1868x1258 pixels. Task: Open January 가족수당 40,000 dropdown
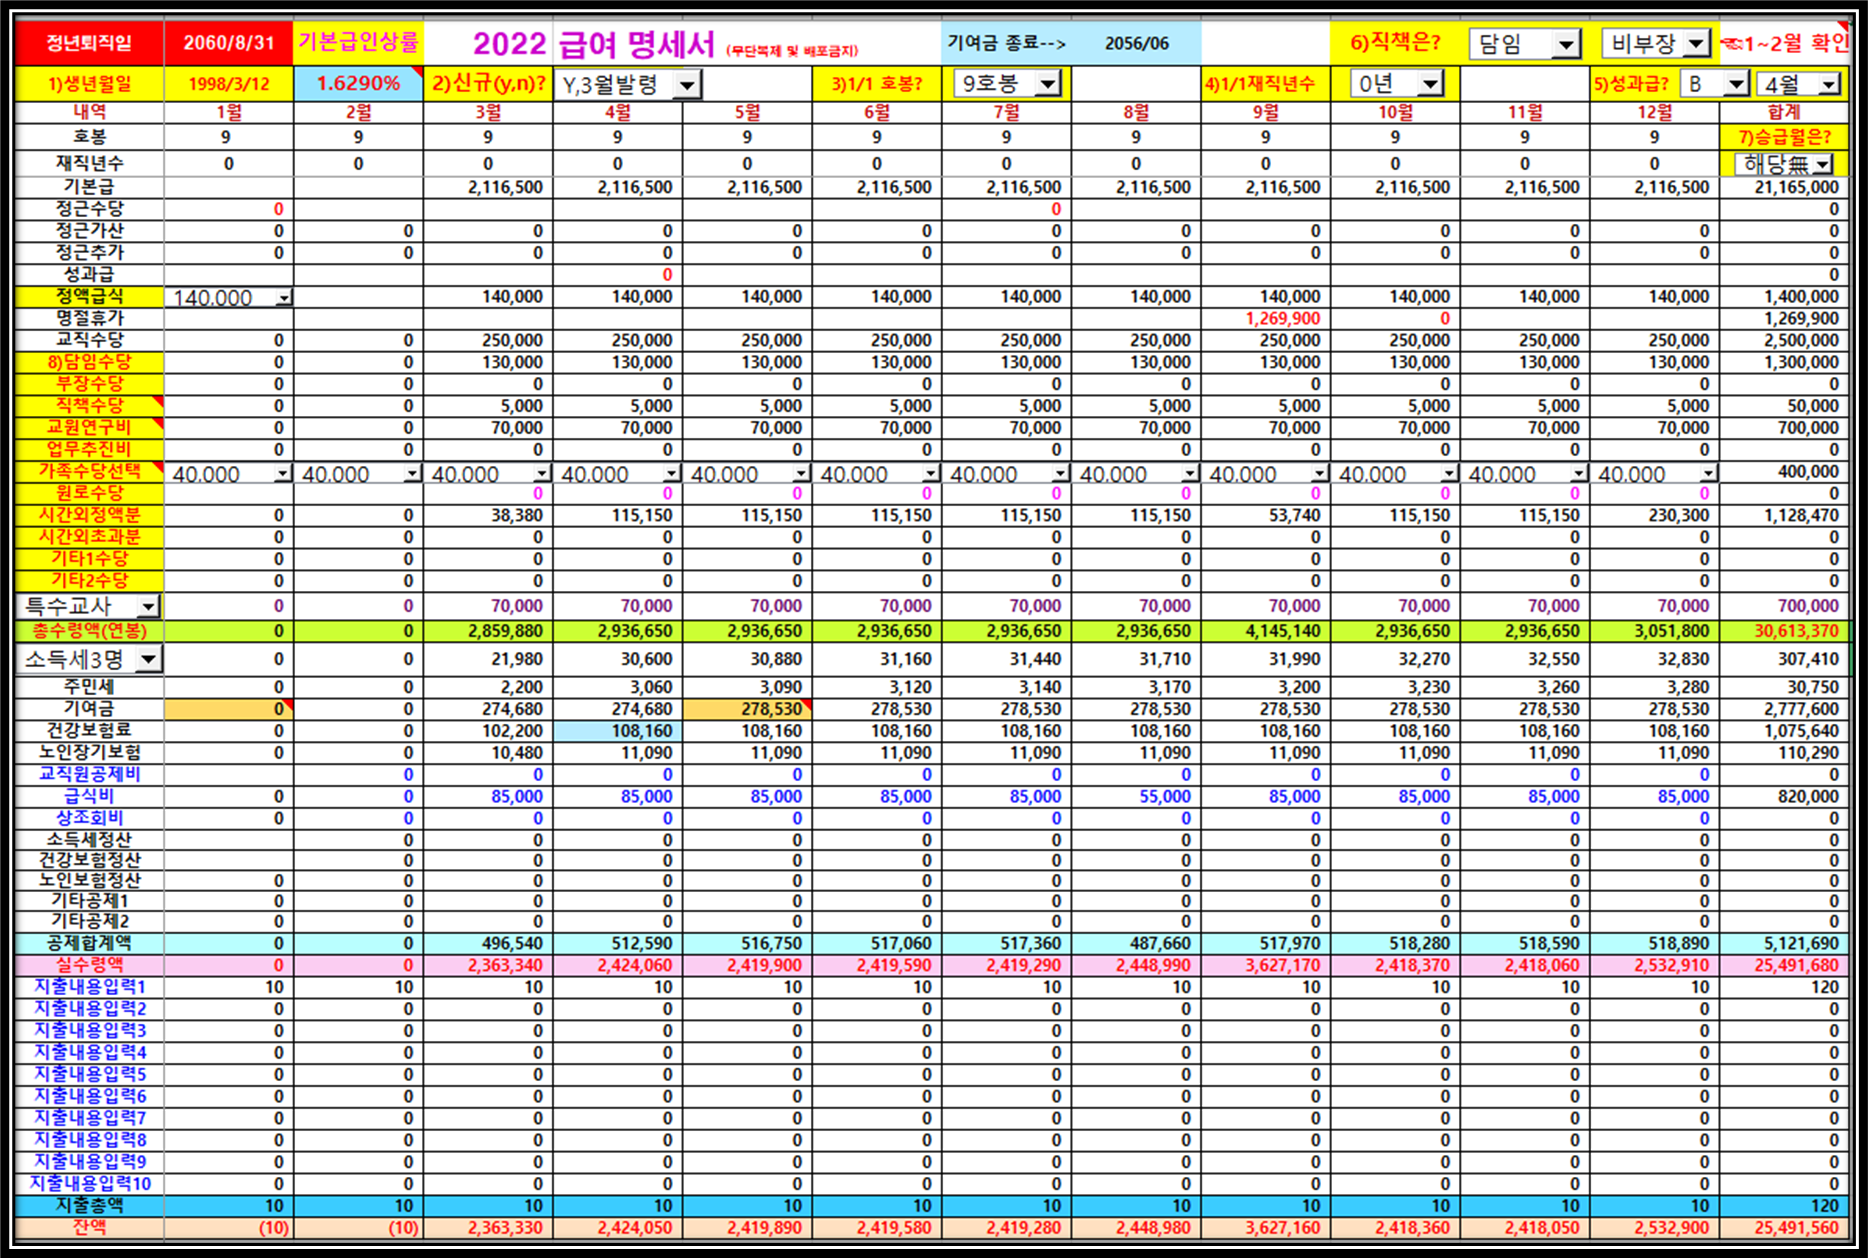[x=284, y=473]
